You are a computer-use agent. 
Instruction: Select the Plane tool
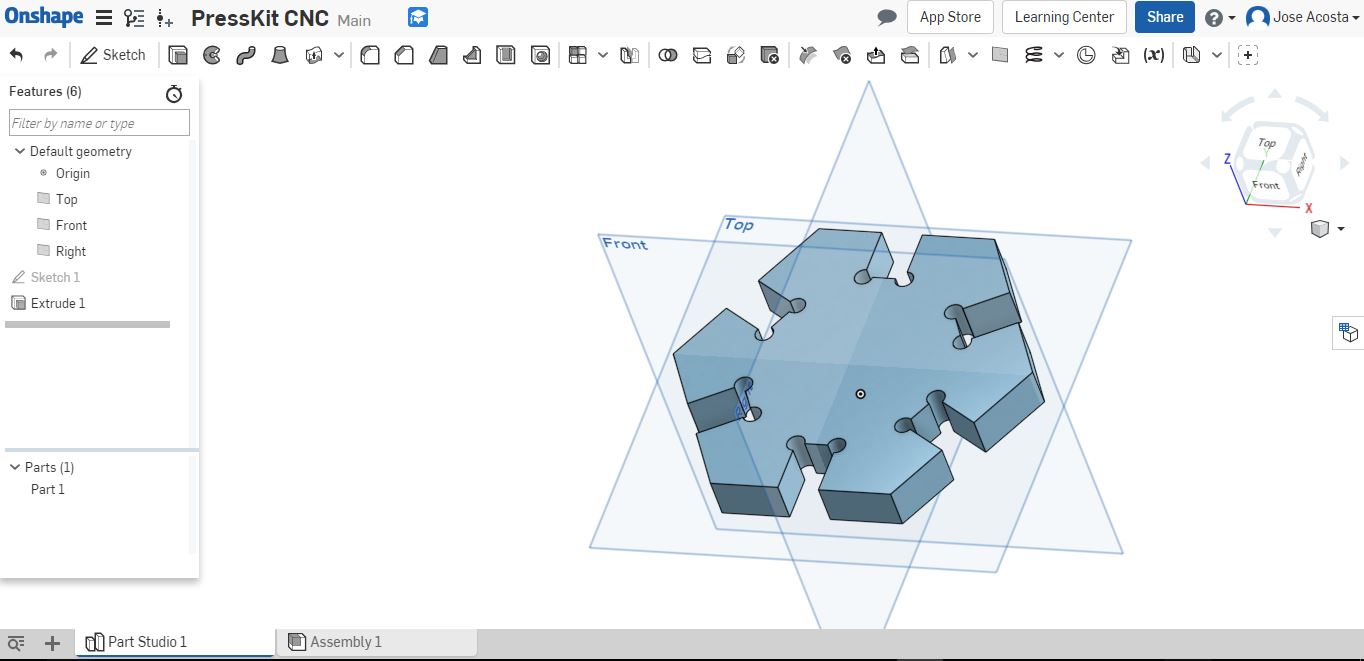[1000, 55]
